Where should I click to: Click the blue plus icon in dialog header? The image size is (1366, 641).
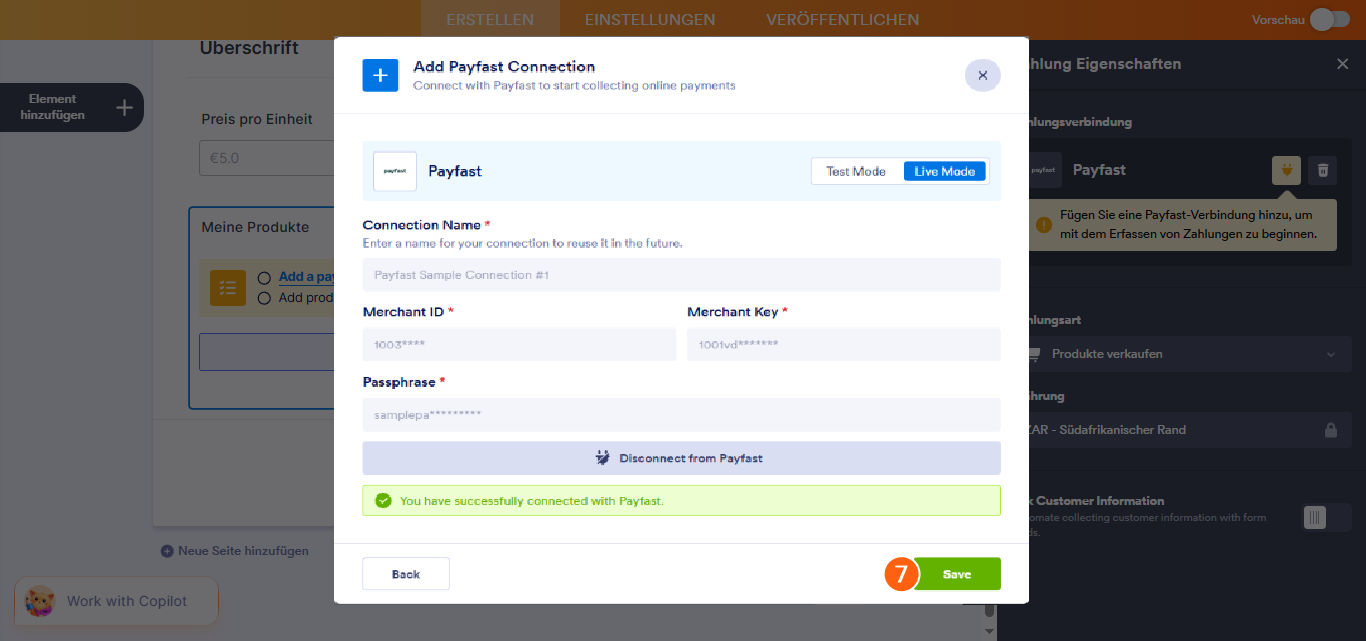[380, 75]
